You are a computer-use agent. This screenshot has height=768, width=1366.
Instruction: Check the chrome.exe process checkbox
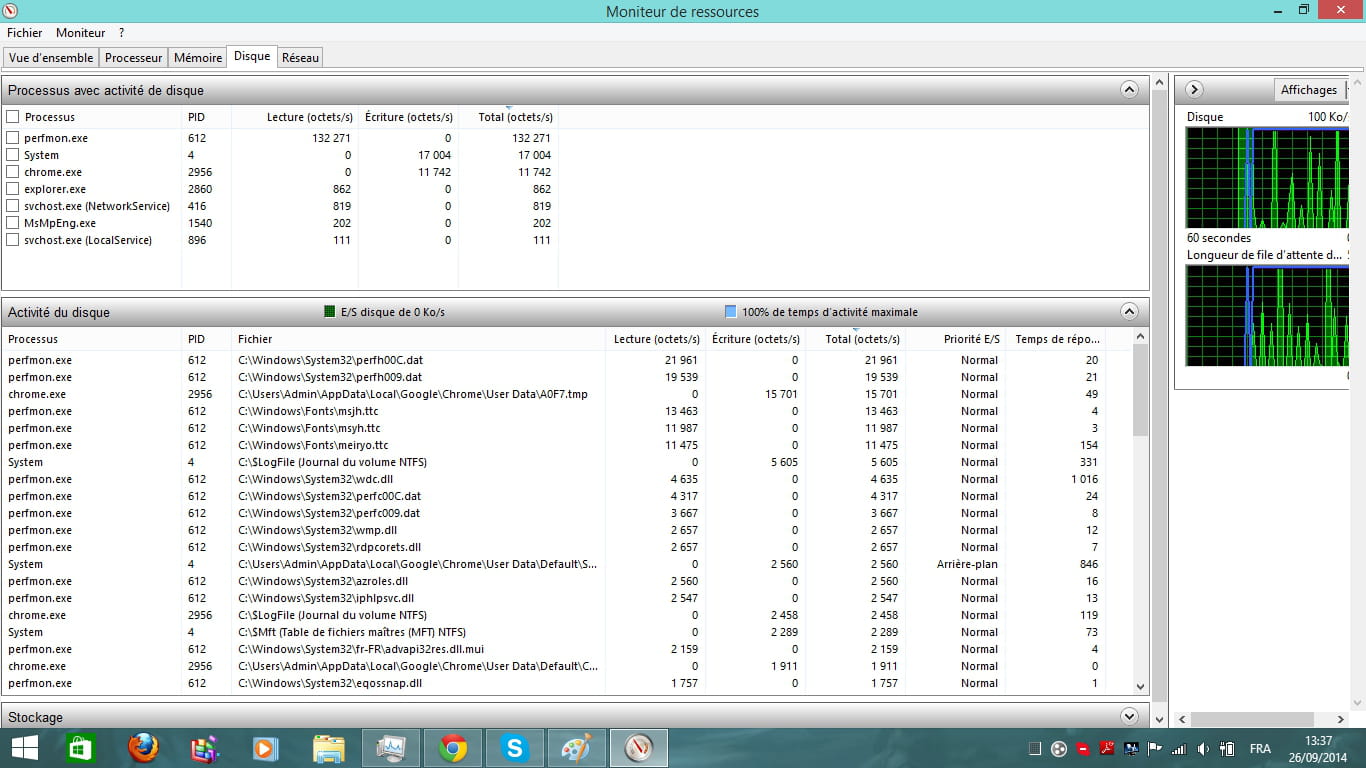pyautogui.click(x=13, y=172)
